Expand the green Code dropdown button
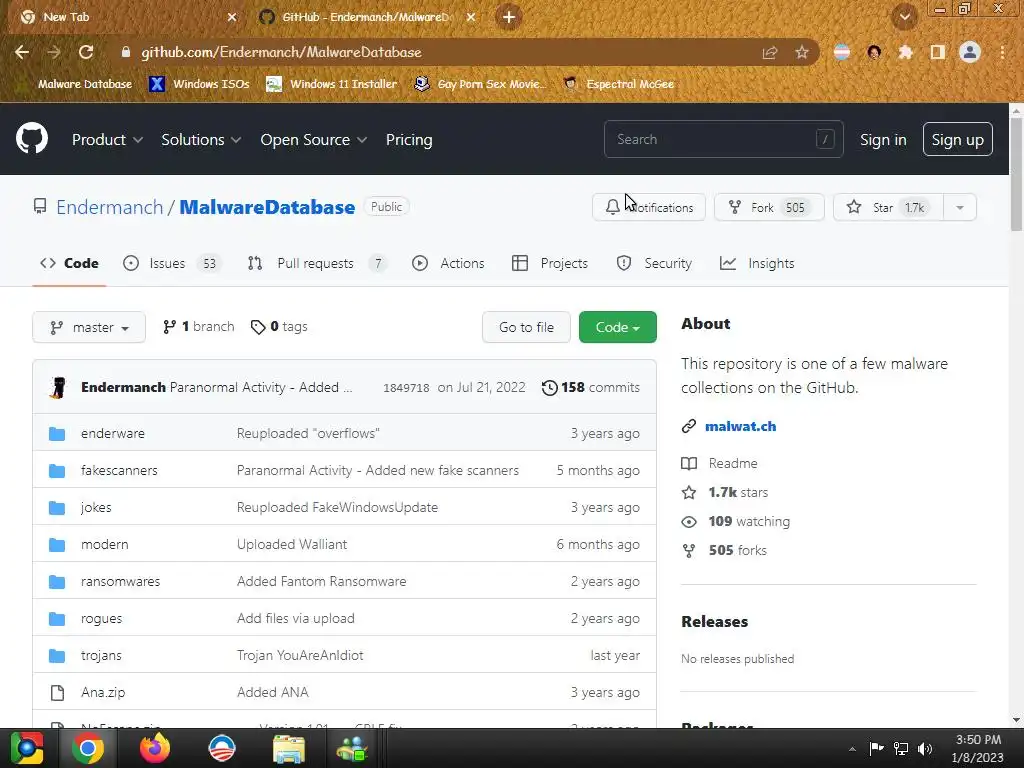 tap(618, 327)
